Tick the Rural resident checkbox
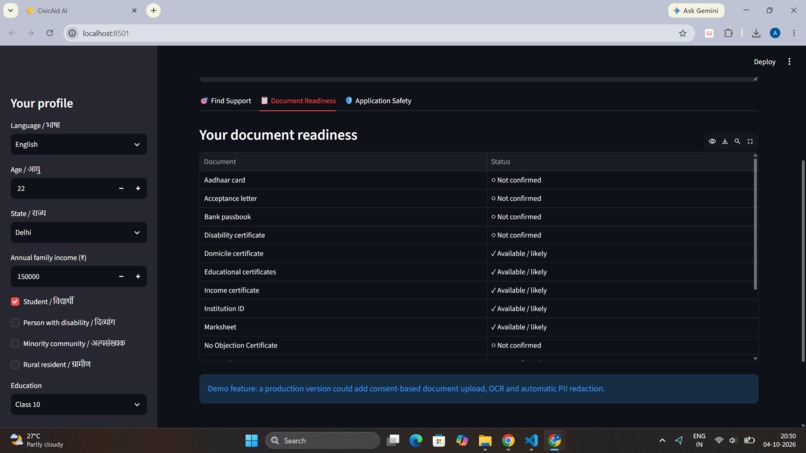Screen dimensions: 806x453 tap(15, 365)
